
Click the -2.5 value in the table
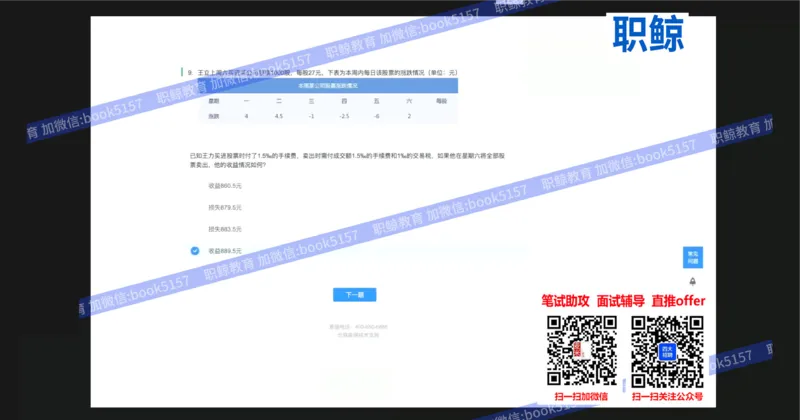click(344, 116)
